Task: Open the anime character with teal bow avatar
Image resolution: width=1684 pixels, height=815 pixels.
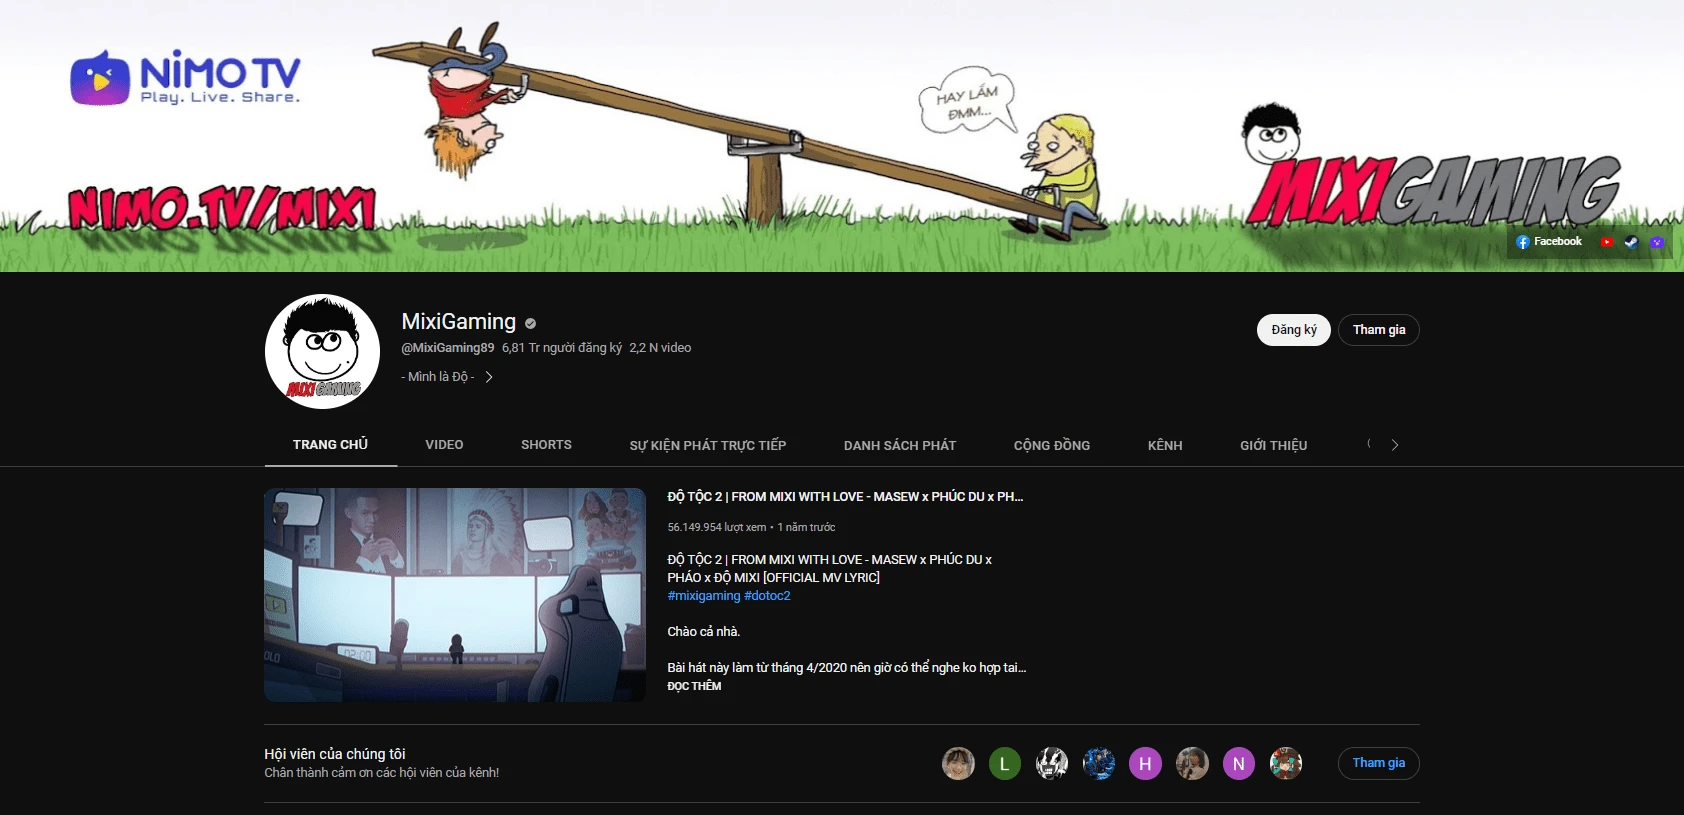Action: click(x=1285, y=764)
